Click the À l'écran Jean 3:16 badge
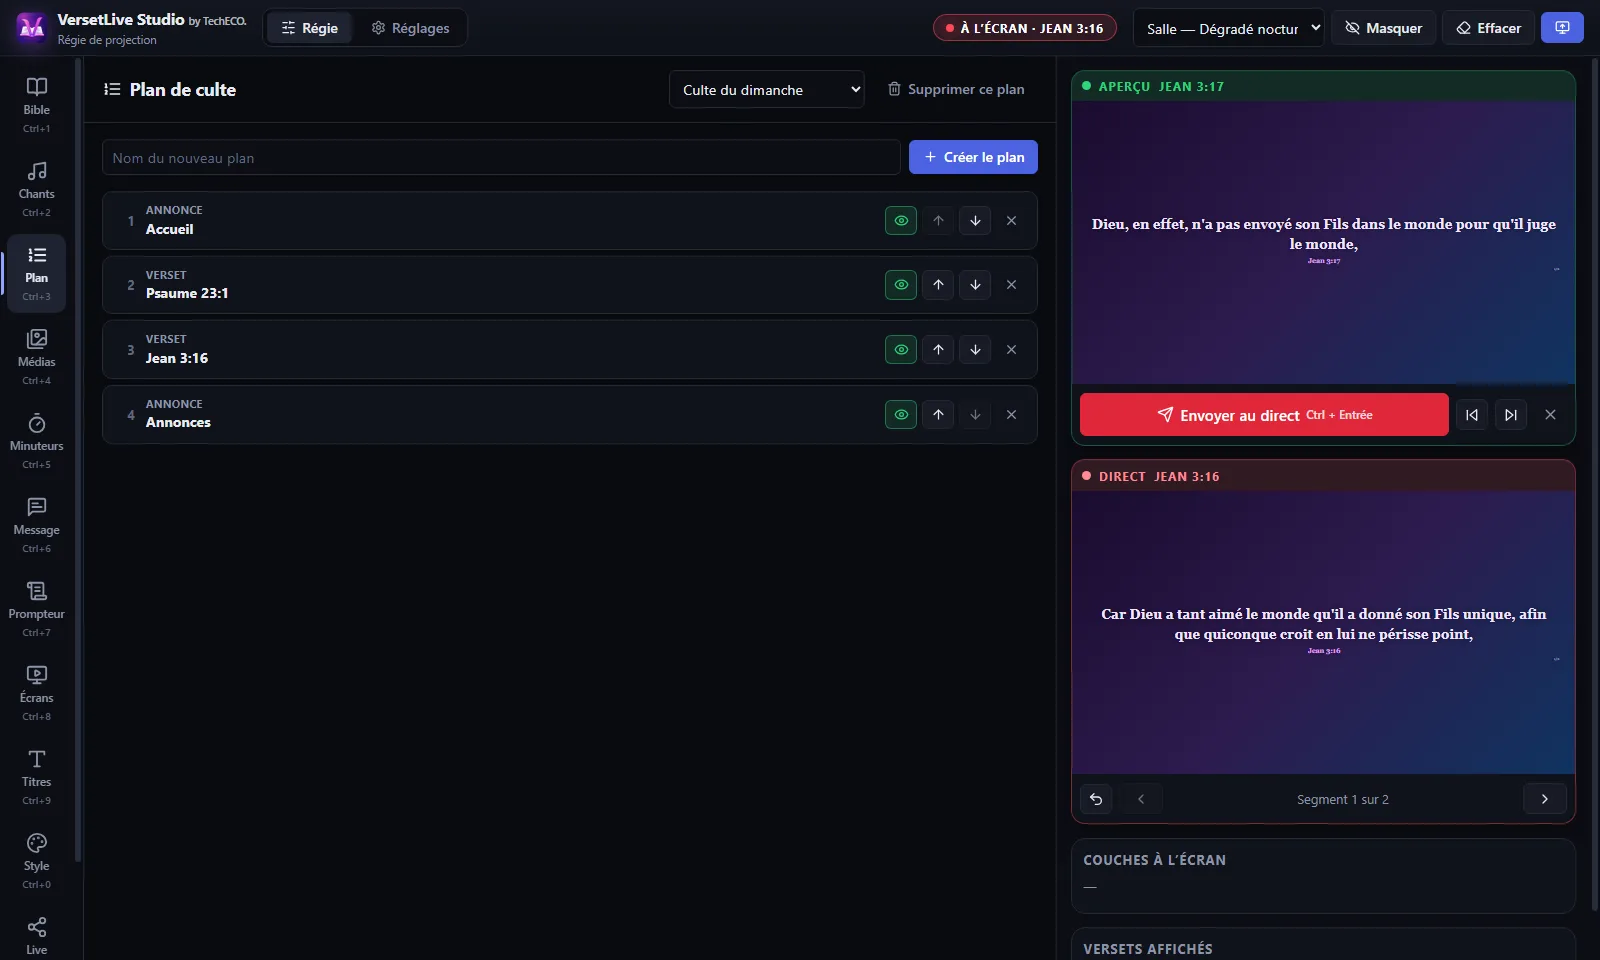The height and width of the screenshot is (960, 1600). click(x=1025, y=28)
